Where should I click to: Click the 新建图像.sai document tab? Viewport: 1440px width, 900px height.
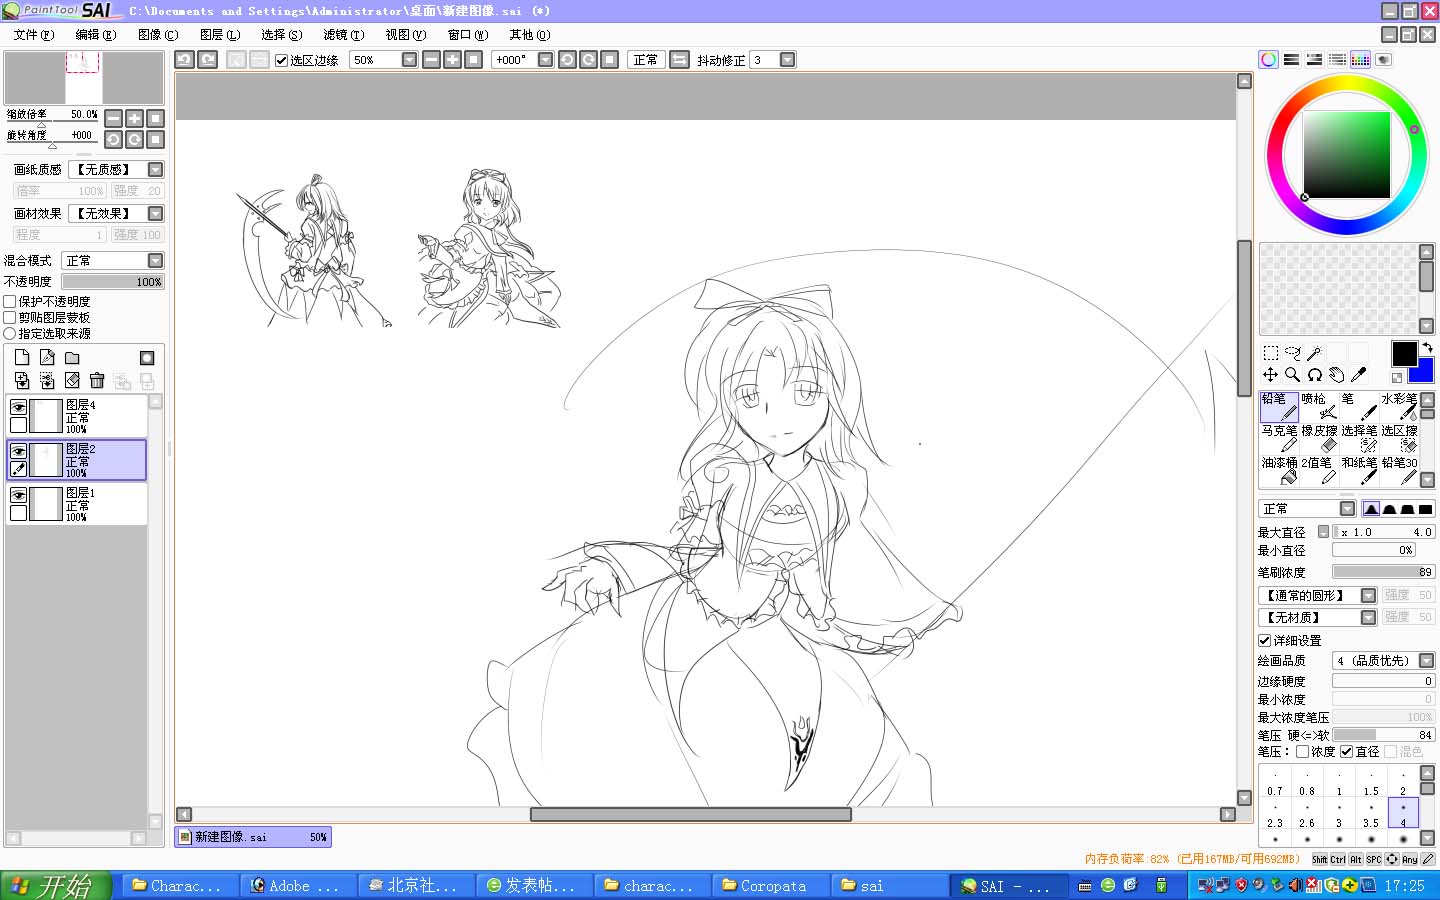[x=253, y=837]
